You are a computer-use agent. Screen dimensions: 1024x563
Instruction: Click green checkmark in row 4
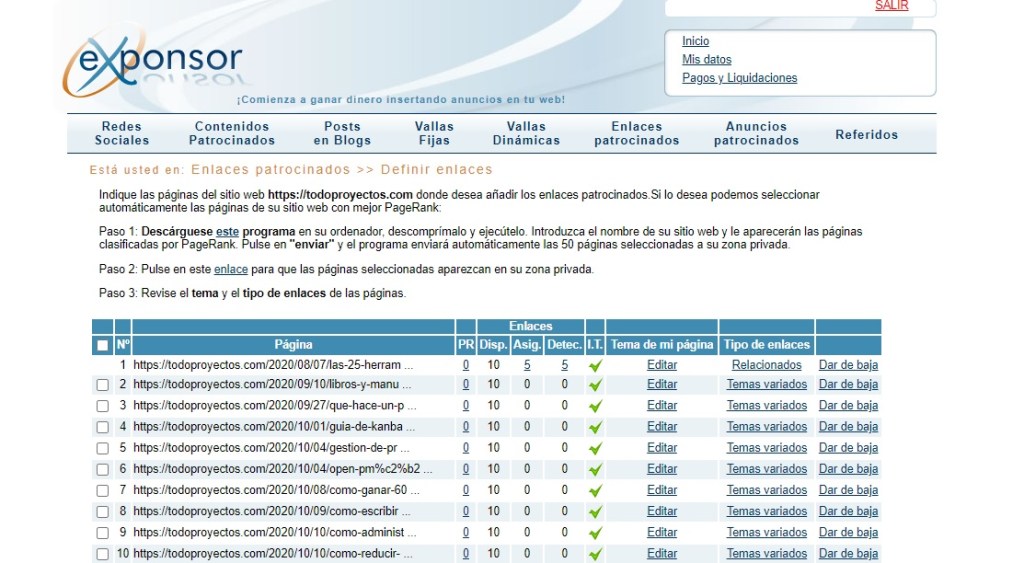[595, 428]
